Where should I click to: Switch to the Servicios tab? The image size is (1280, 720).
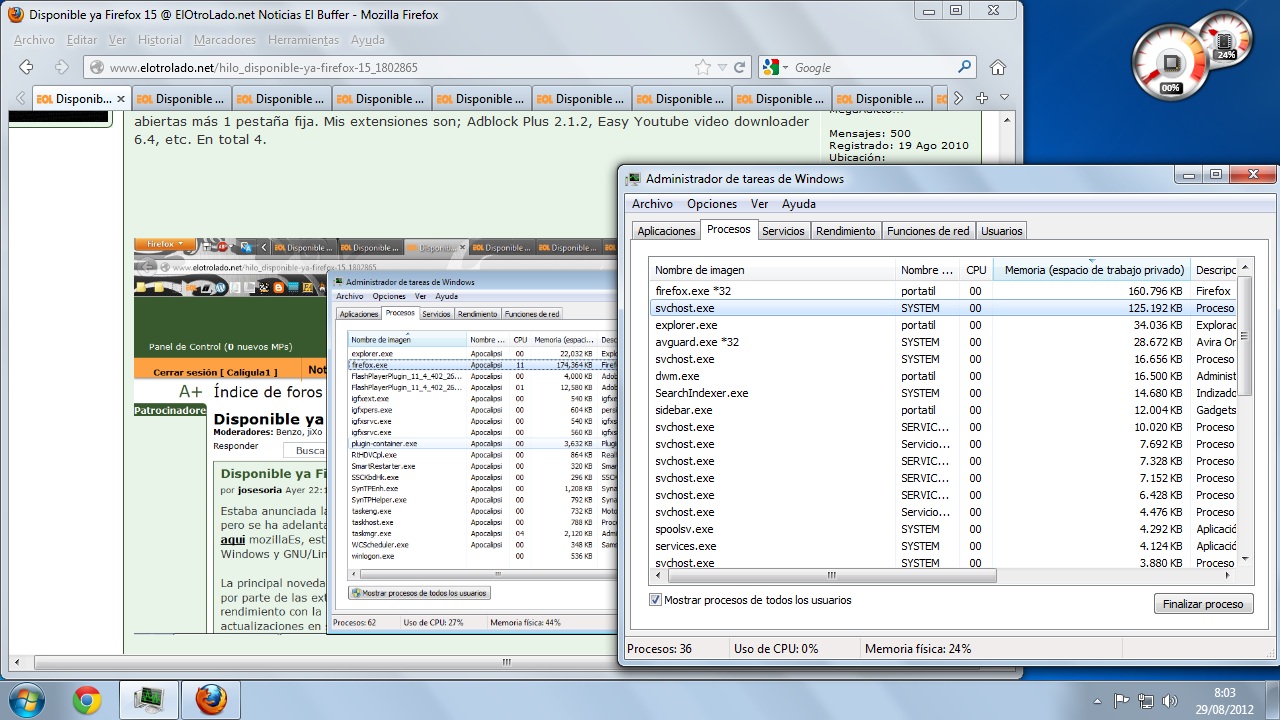click(x=783, y=231)
